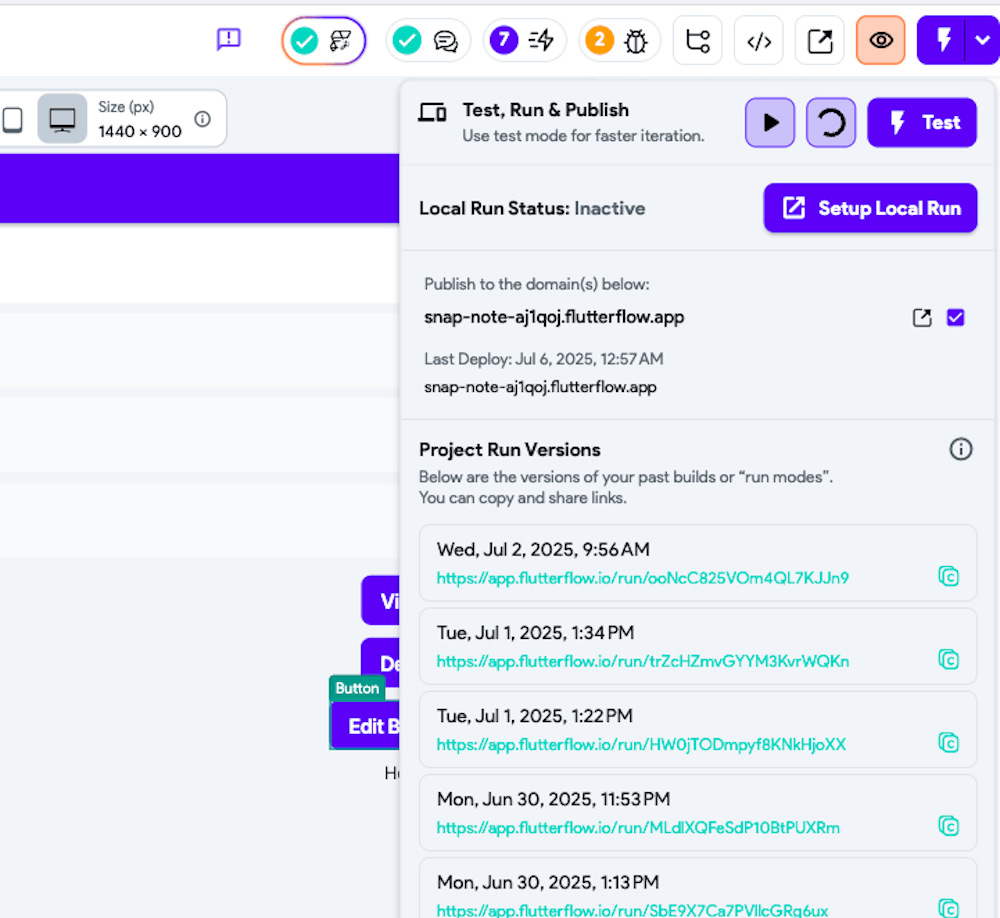Click the Last Deploy Jul 6, 2025 text
Screen dimensions: 1000x918
click(543, 359)
